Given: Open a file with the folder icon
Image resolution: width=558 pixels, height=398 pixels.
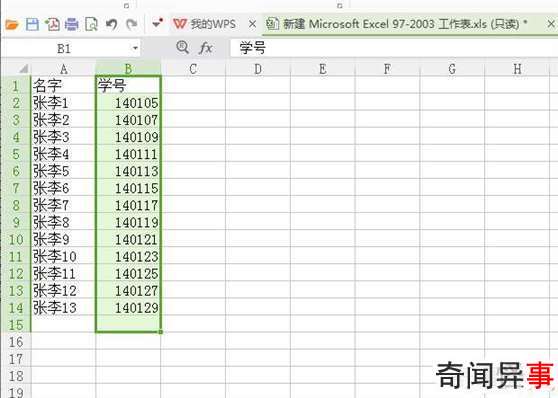Looking at the screenshot, I should (12, 25).
